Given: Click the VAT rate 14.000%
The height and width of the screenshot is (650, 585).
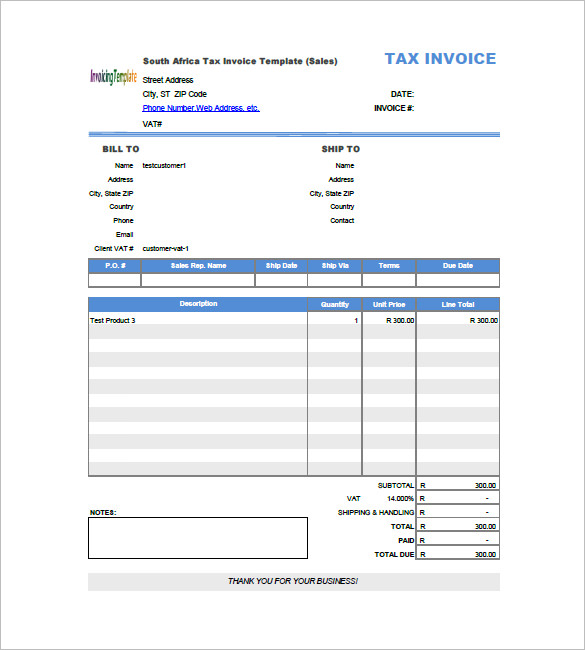Looking at the screenshot, I should [401, 499].
